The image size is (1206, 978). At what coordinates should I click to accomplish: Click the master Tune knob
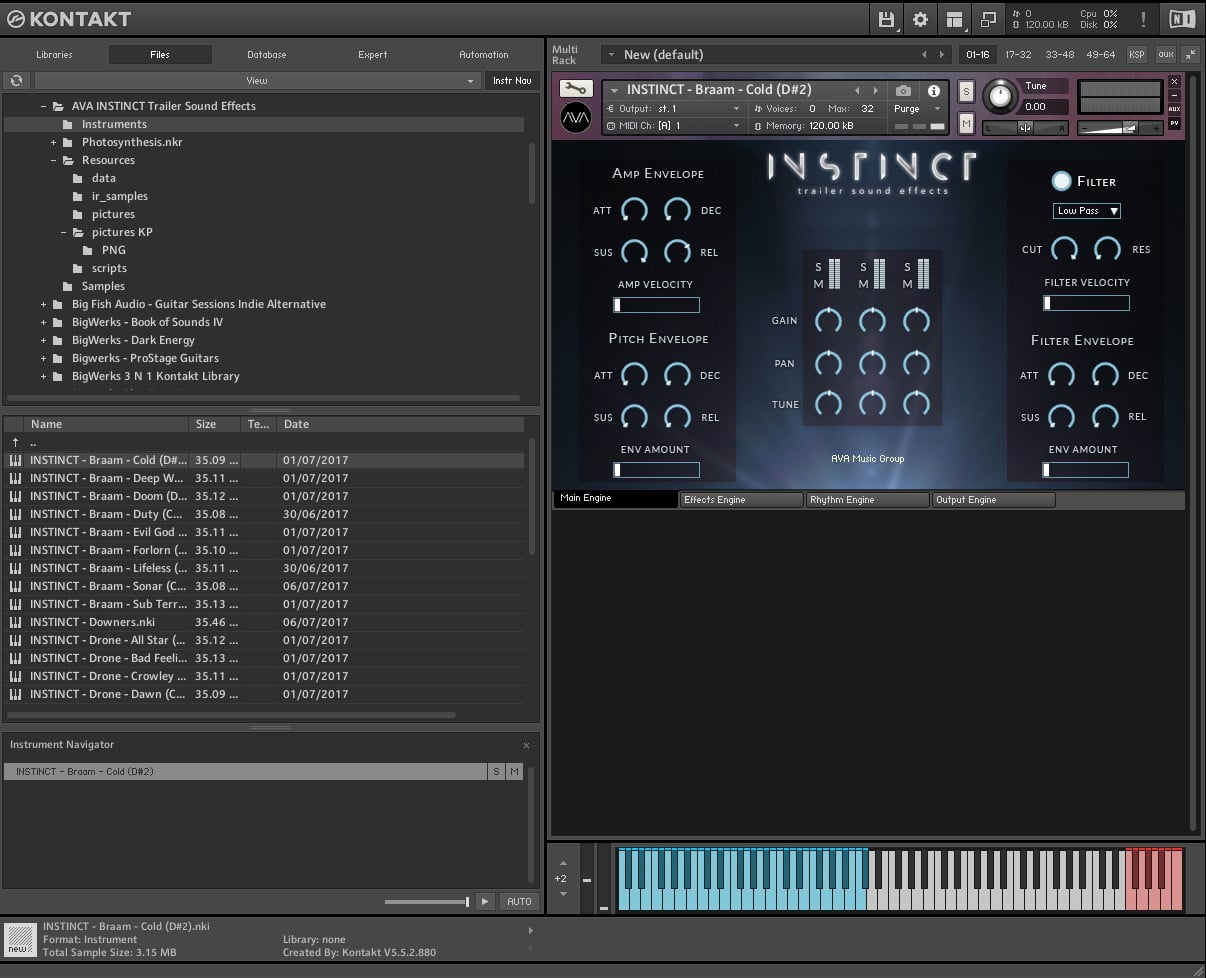pos(999,97)
